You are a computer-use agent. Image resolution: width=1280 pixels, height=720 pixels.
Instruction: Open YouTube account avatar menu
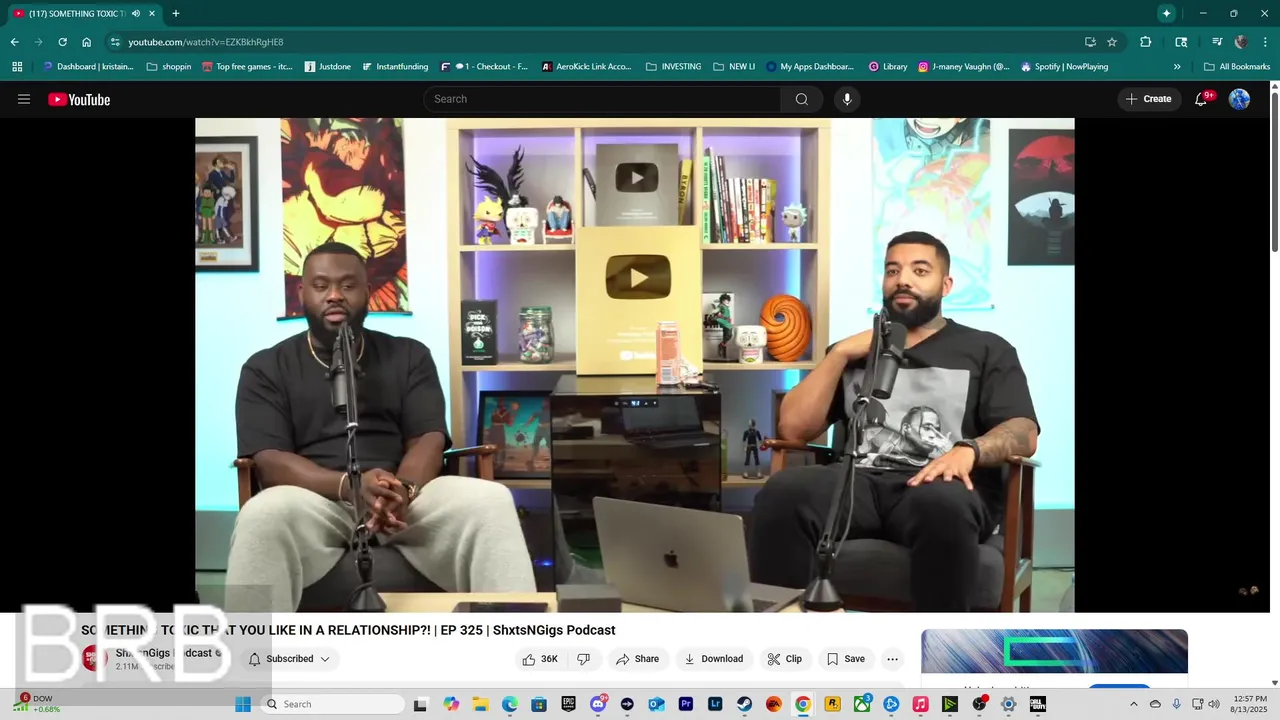[1239, 99]
